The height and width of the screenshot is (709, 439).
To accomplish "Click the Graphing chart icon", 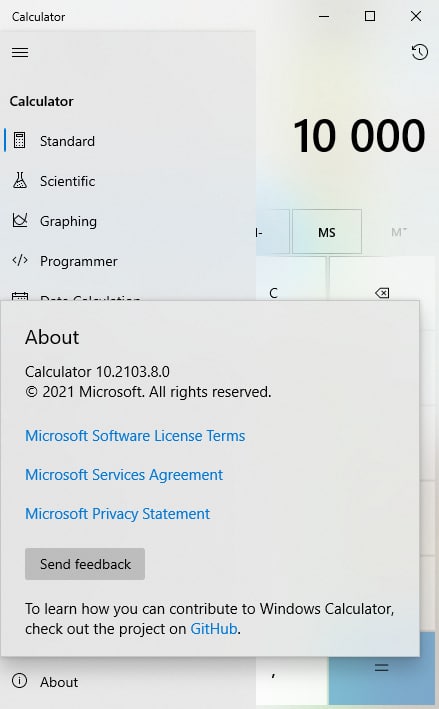I will click(20, 220).
